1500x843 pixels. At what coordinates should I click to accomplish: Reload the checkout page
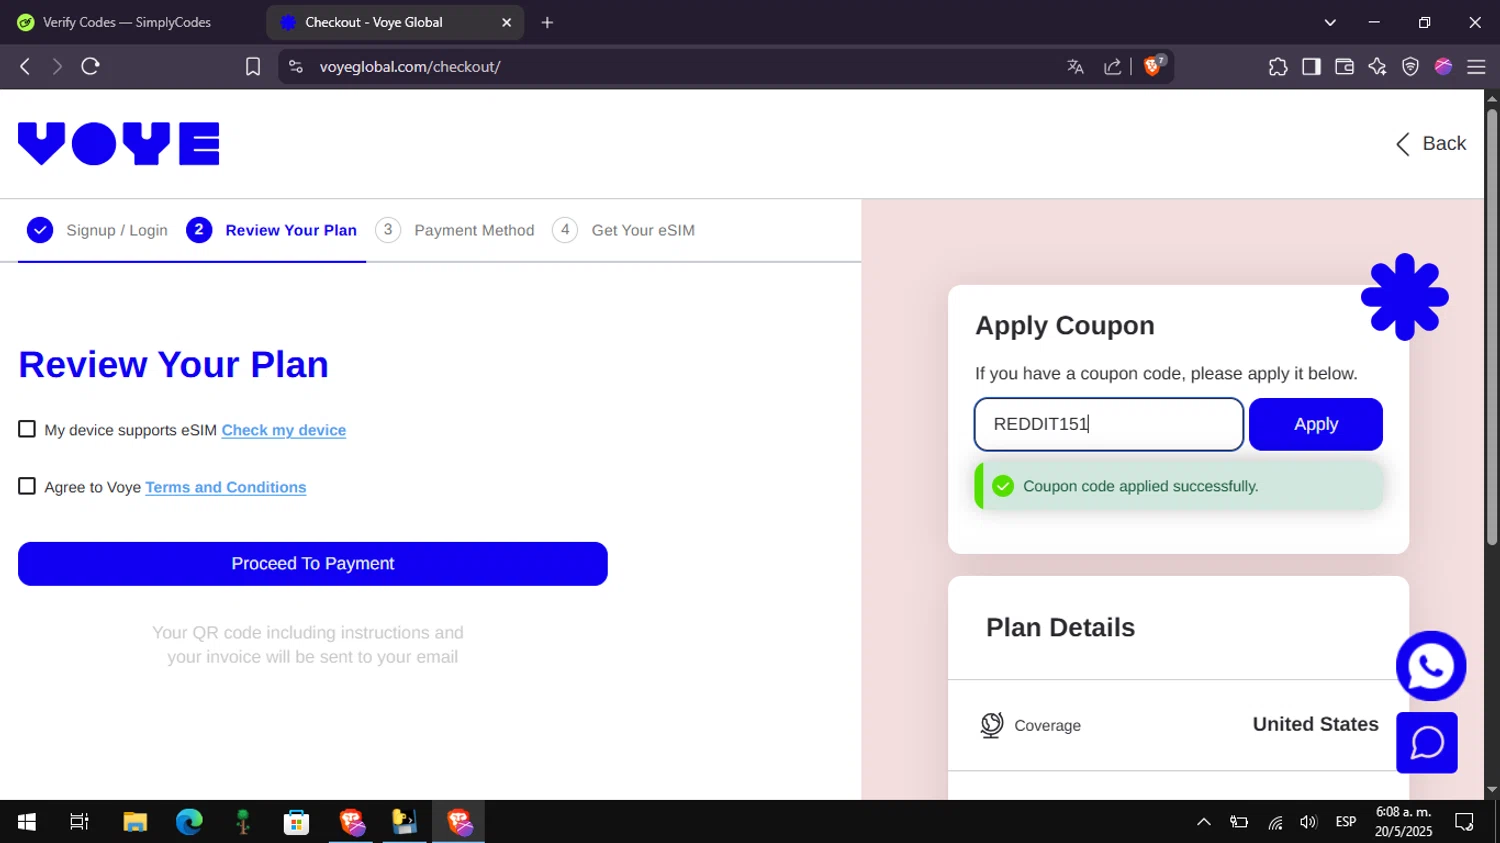click(x=91, y=67)
